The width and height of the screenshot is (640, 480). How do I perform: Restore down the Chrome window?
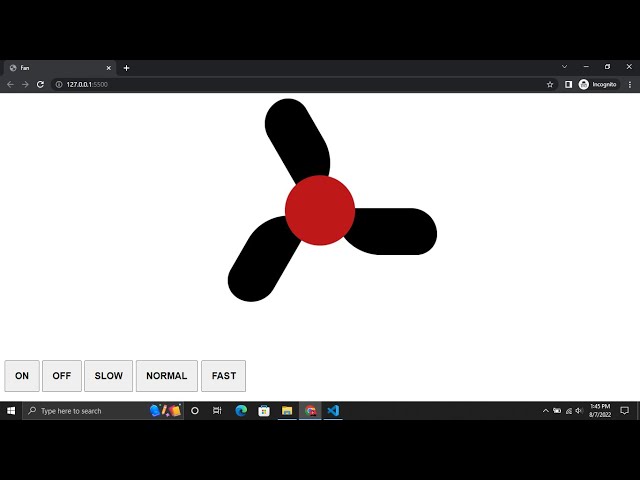pyautogui.click(x=607, y=67)
